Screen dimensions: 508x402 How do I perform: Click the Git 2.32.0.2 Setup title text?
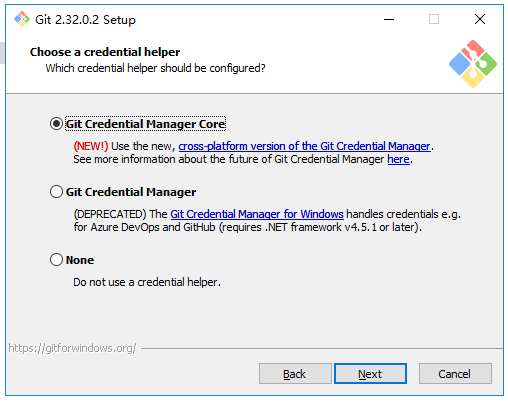pyautogui.click(x=85, y=20)
